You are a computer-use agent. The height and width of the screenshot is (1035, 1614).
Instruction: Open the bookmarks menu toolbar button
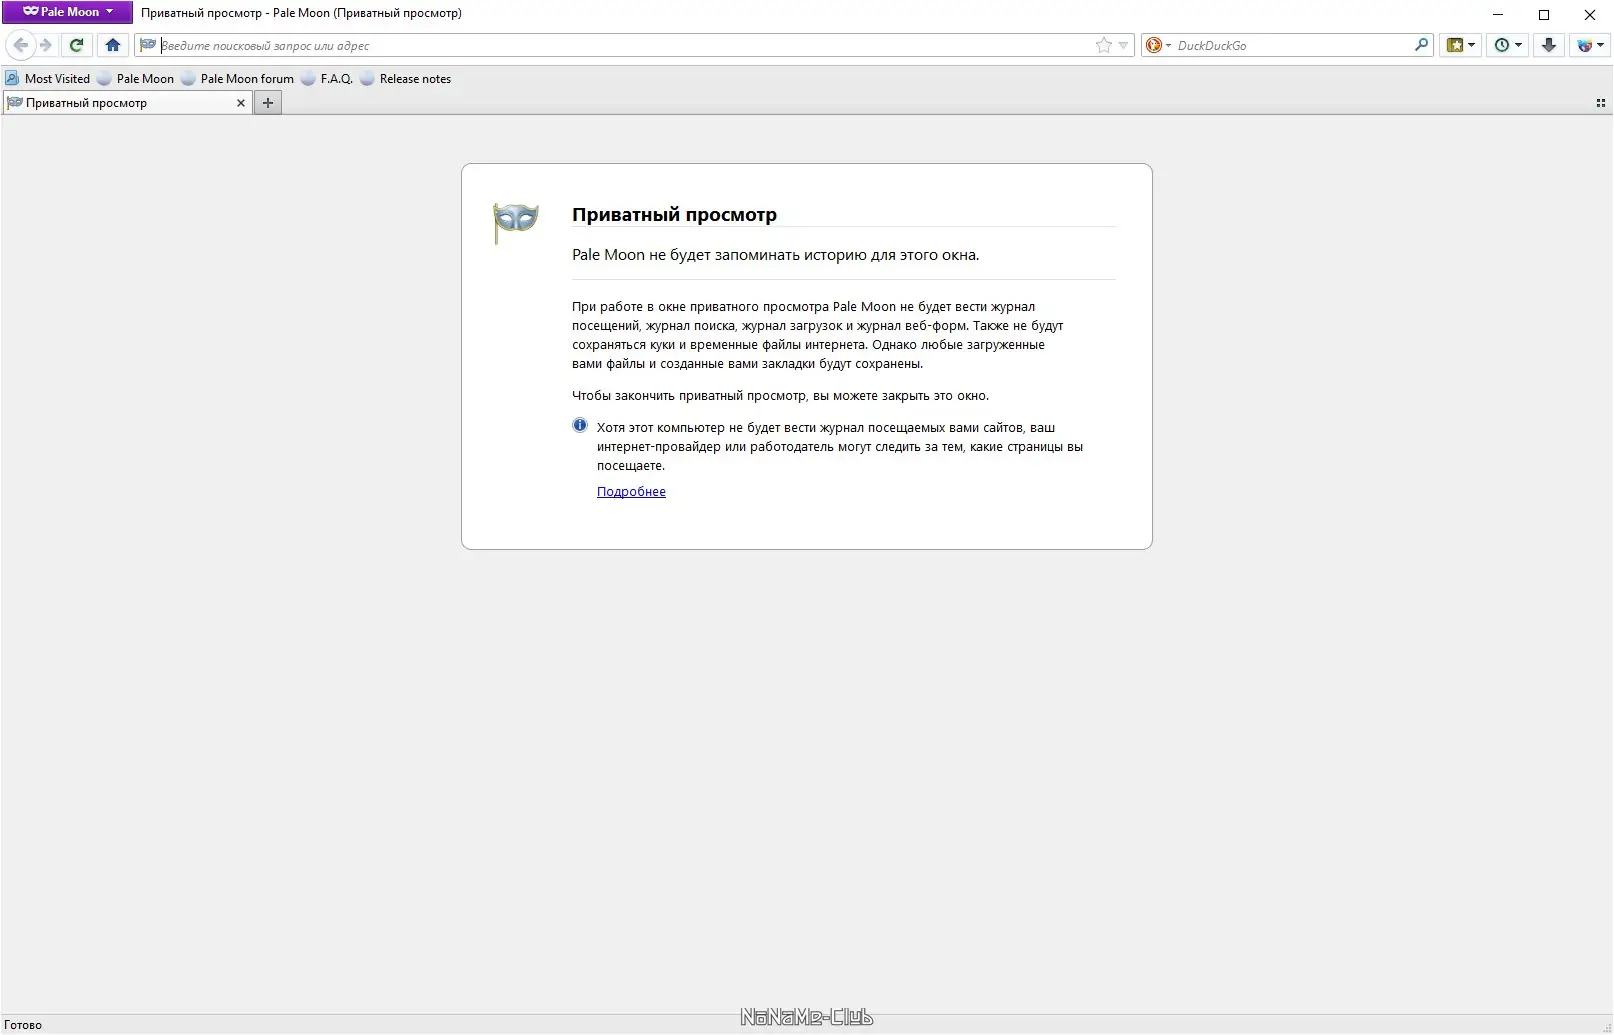point(1461,45)
